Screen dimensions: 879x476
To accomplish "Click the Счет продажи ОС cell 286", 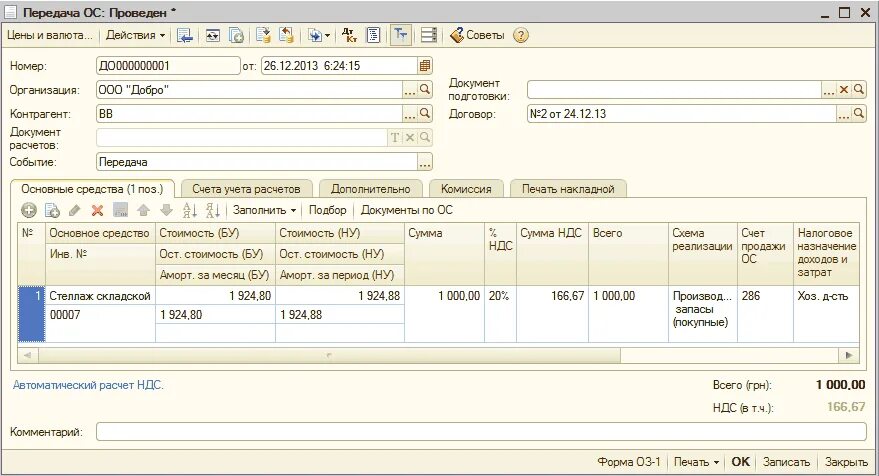I will tap(765, 314).
